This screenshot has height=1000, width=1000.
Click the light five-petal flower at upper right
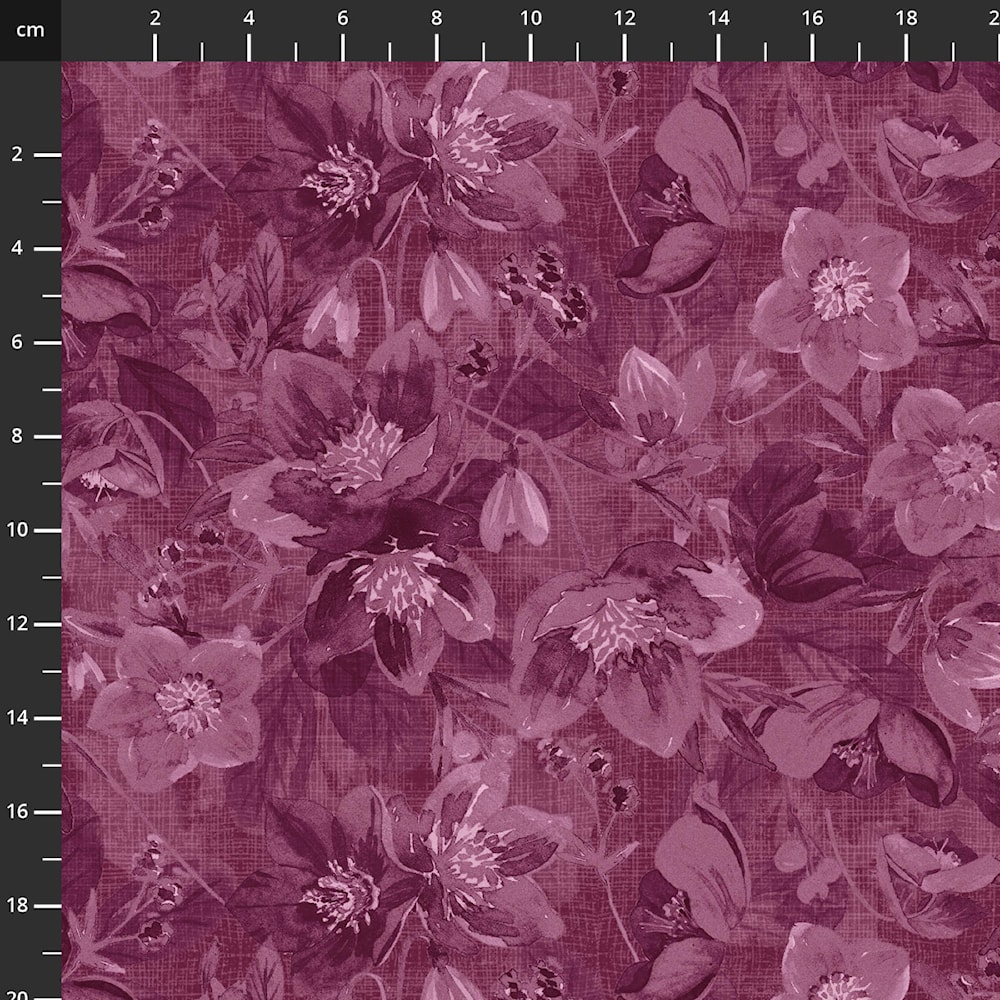838,290
